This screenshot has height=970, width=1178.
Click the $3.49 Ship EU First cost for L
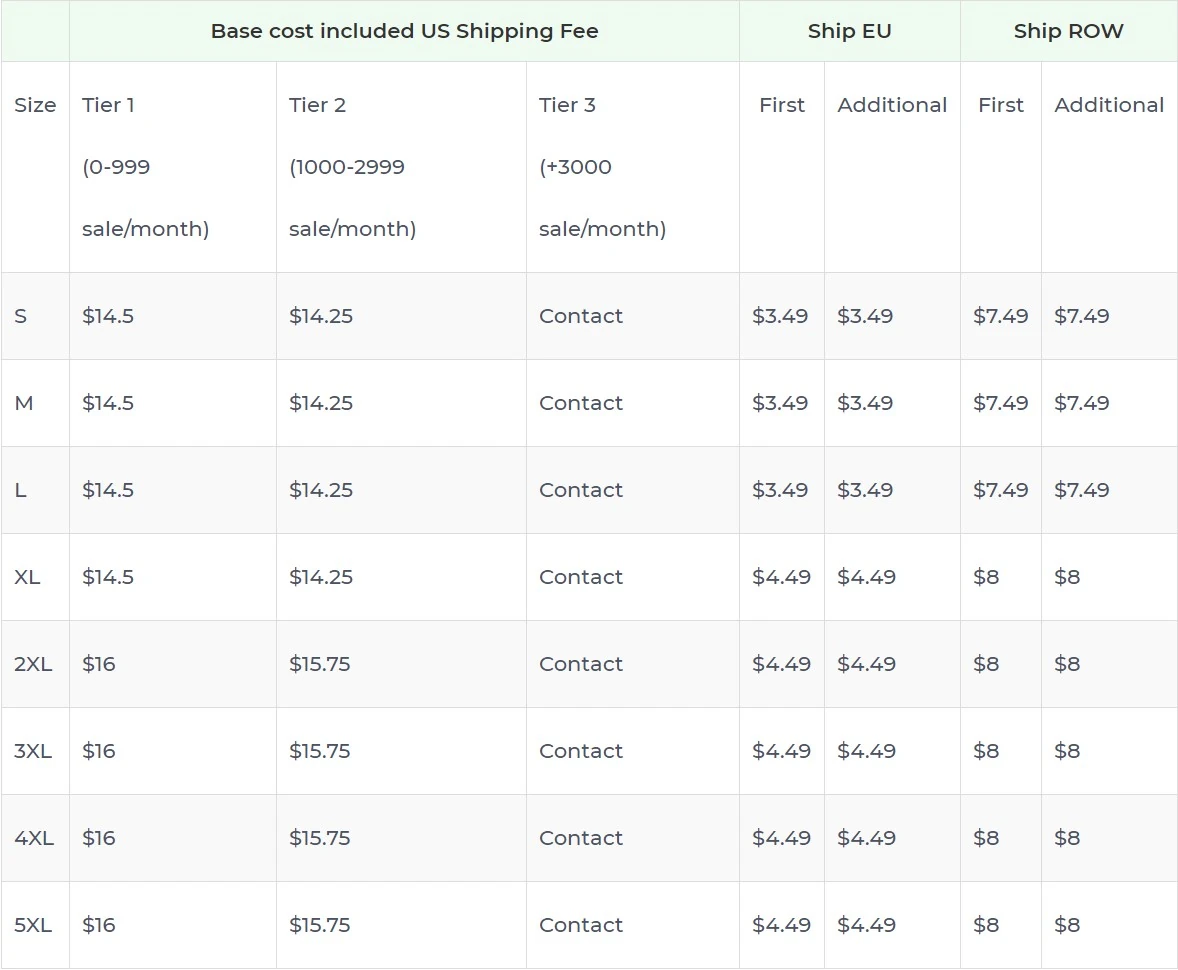point(781,490)
